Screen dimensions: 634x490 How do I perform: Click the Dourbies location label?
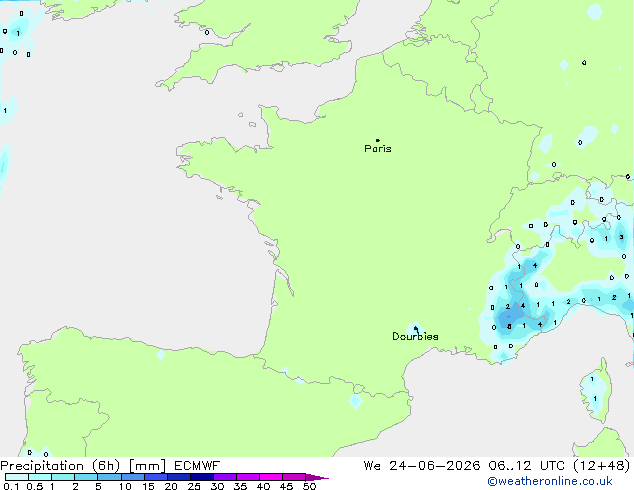(x=415, y=336)
